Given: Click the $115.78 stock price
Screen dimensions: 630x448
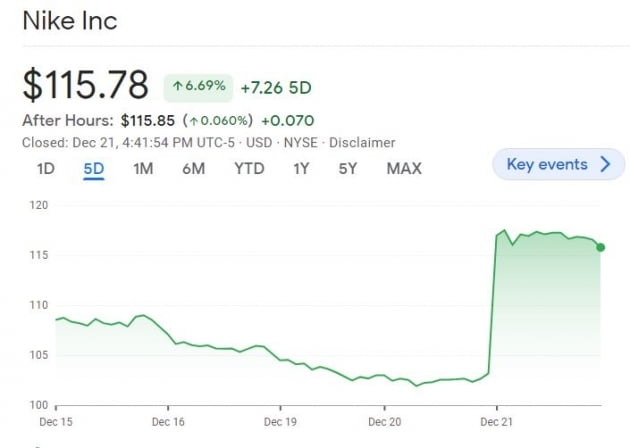Looking at the screenshot, I should 85,85.
